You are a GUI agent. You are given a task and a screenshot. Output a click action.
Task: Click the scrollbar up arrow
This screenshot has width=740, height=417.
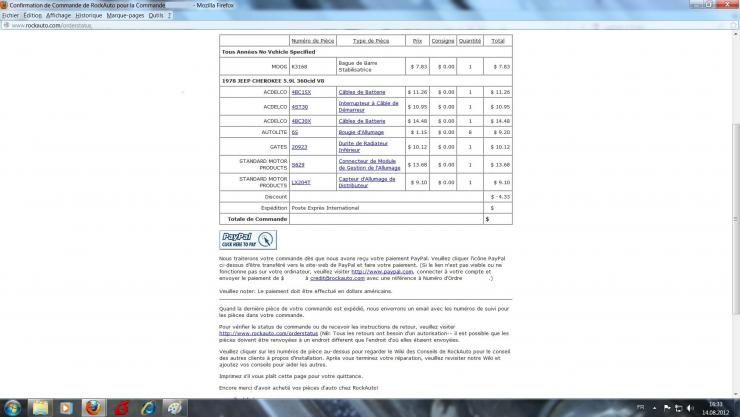click(735, 34)
